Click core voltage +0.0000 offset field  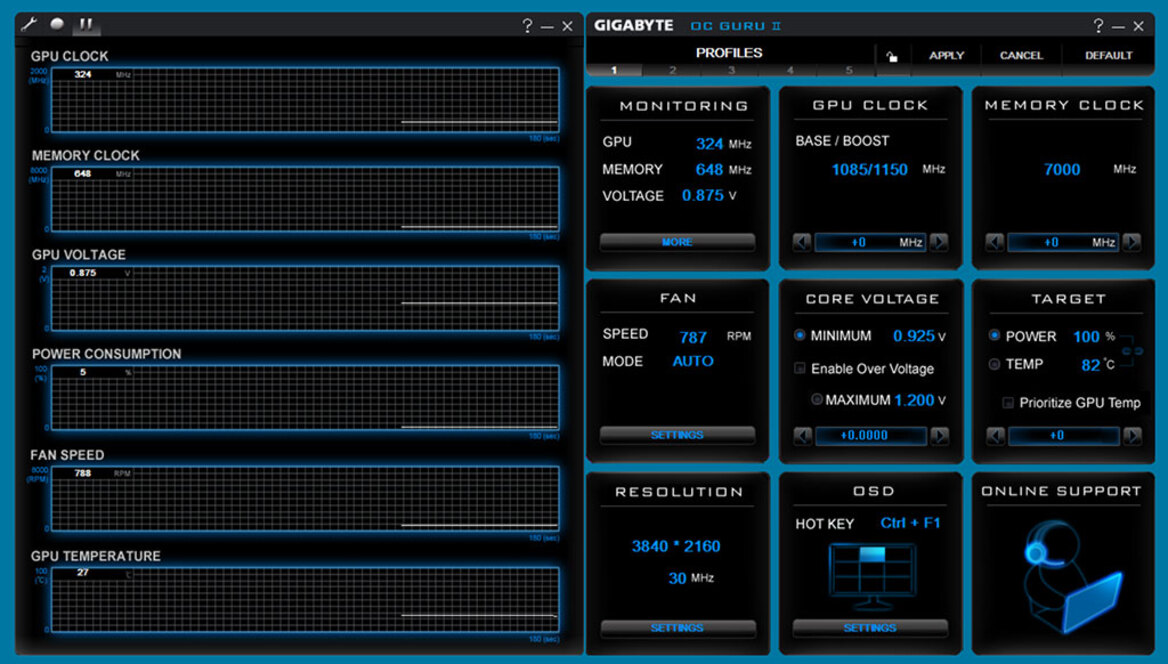[x=871, y=435]
